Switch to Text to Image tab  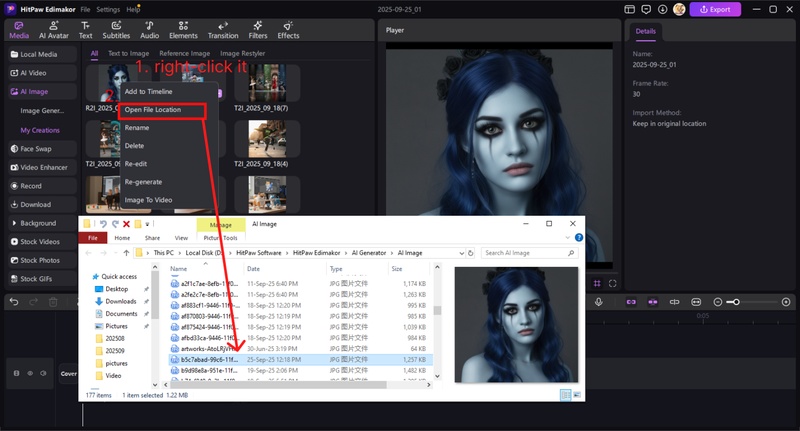[x=128, y=53]
